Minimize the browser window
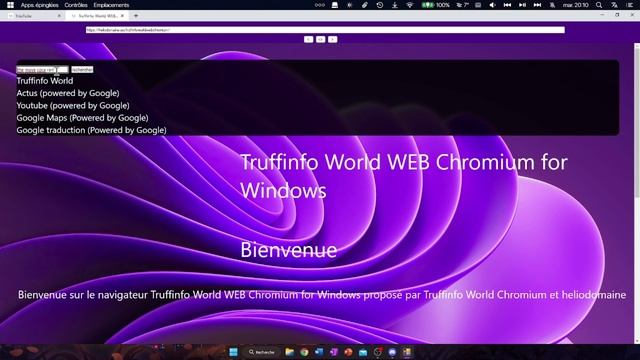Screen dimensions: 640x360 point(602,15)
